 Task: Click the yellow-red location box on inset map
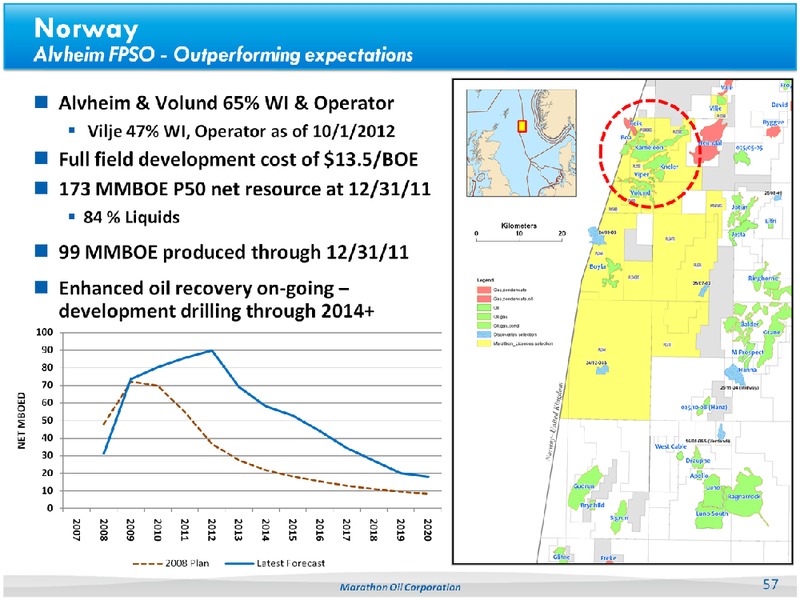521,126
